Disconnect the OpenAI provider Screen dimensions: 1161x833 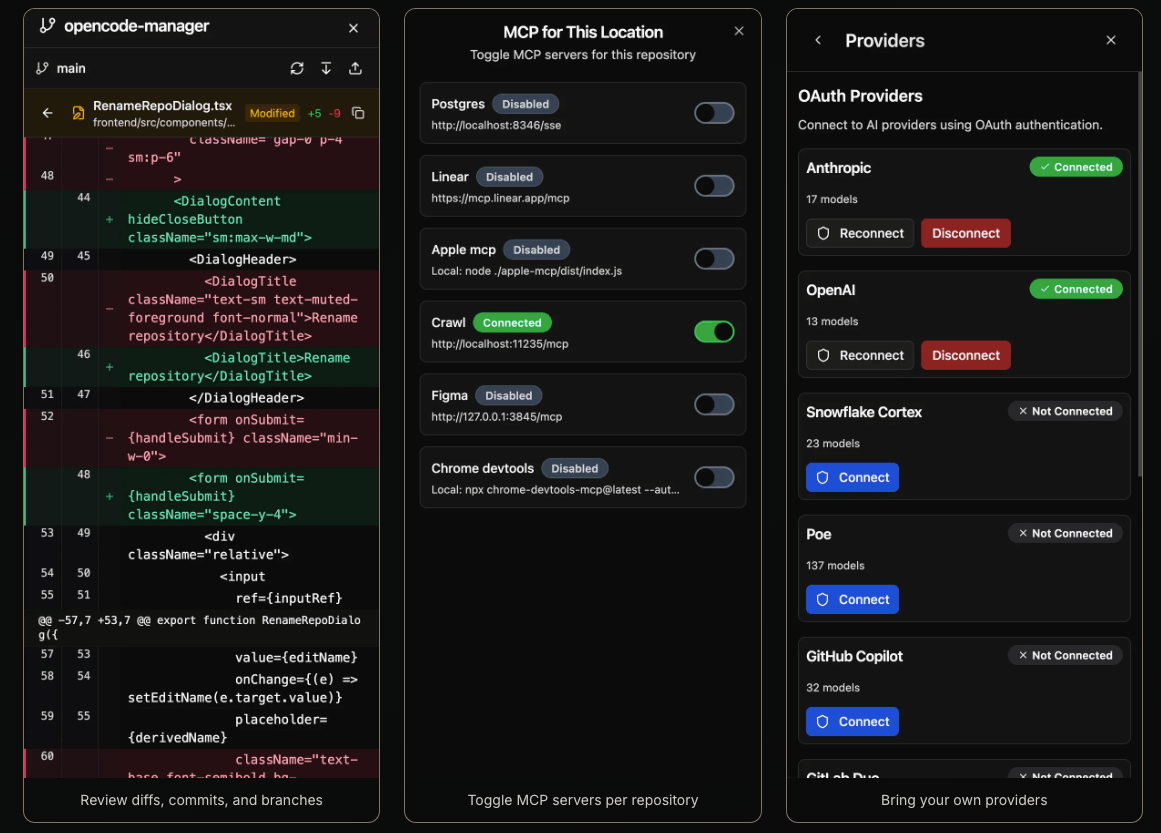(966, 355)
